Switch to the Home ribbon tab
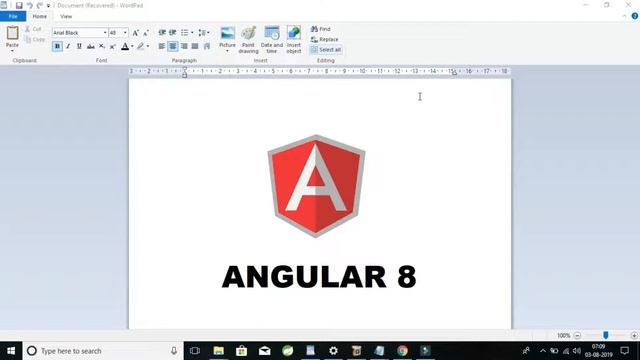 coord(40,16)
